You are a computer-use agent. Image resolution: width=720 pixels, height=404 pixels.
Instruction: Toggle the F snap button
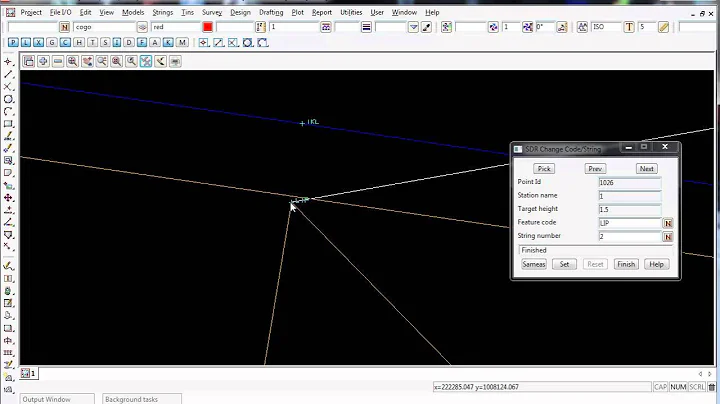coord(142,43)
